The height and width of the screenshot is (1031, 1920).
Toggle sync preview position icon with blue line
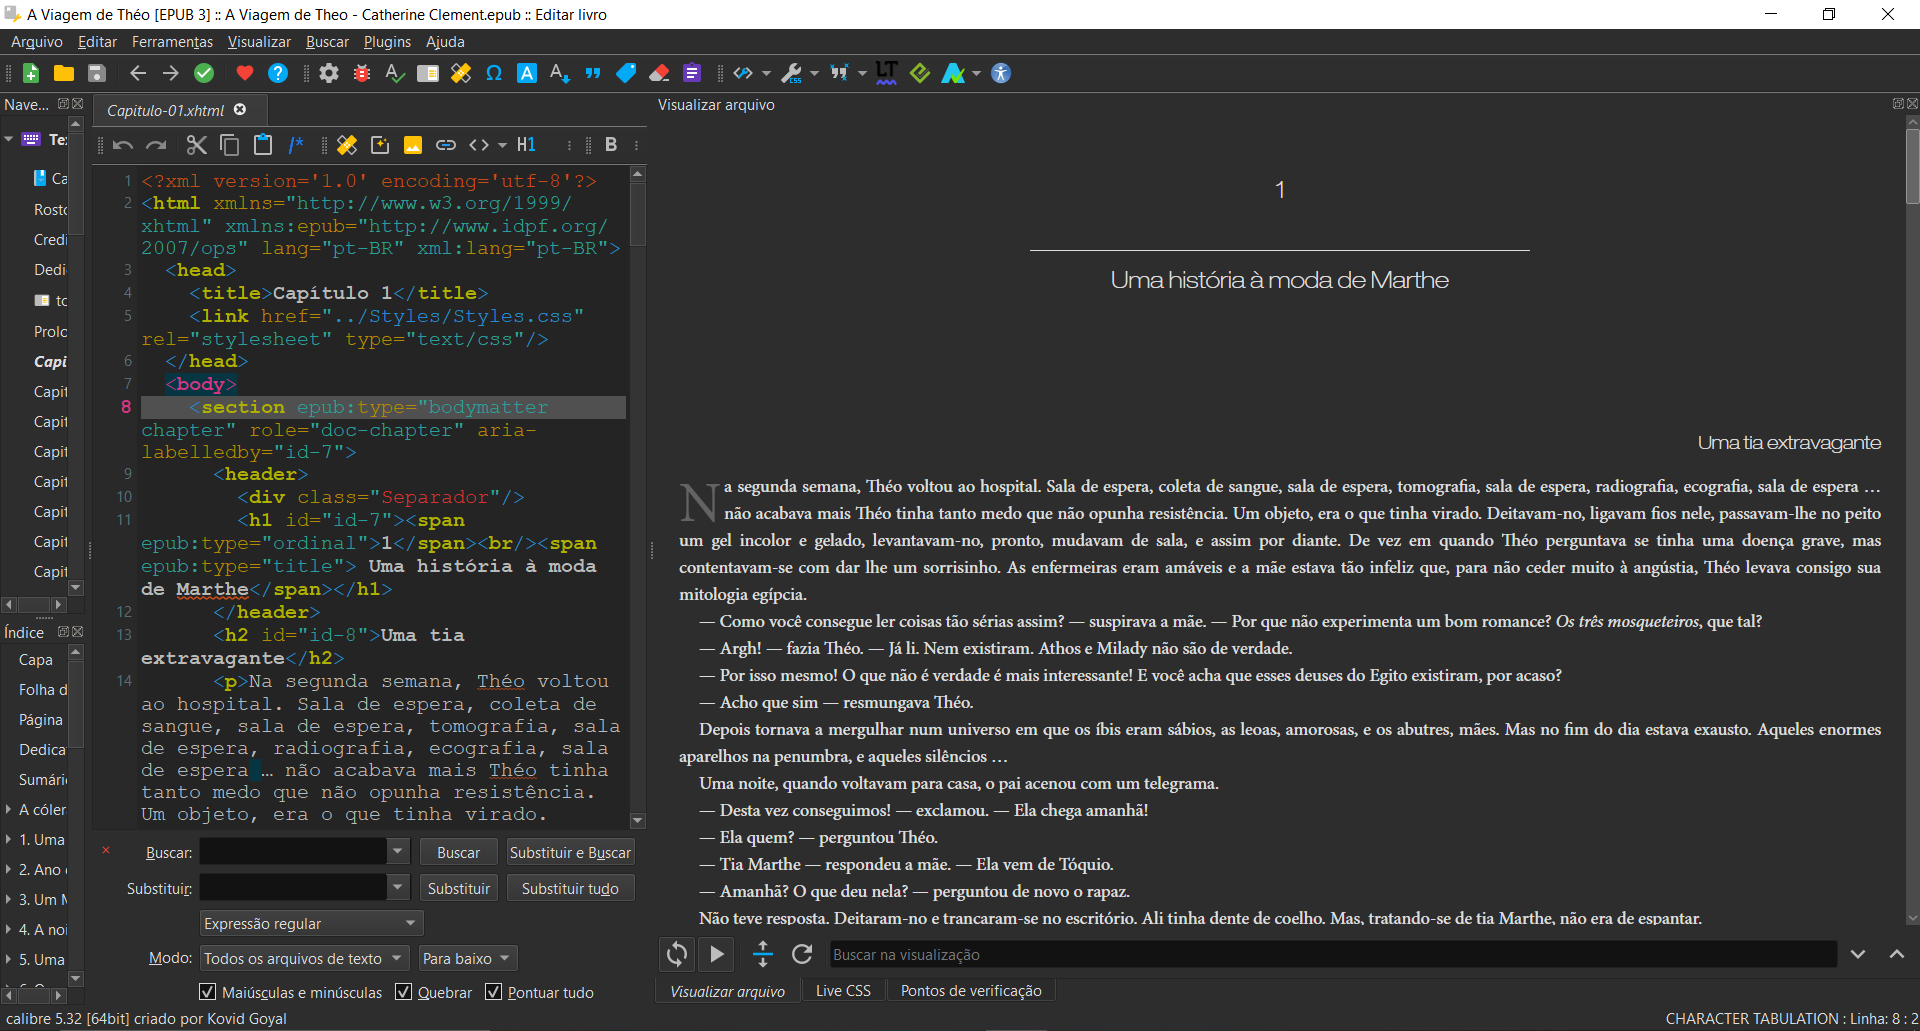[763, 954]
